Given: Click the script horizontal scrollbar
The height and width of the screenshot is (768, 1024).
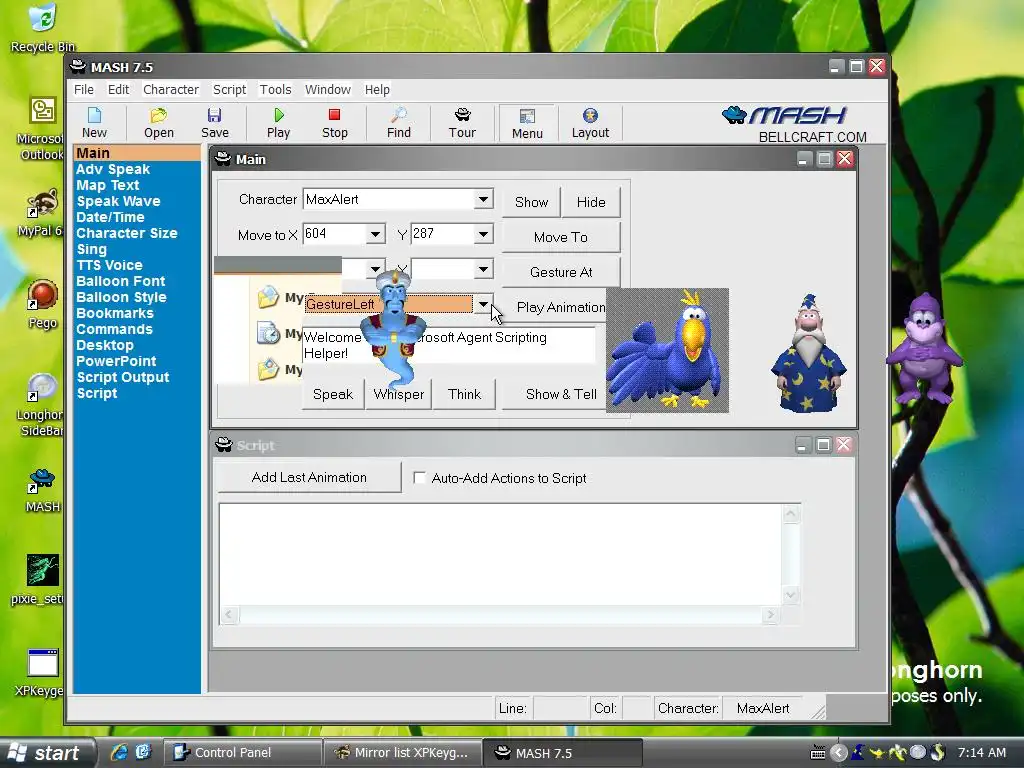Looking at the screenshot, I should [x=500, y=615].
